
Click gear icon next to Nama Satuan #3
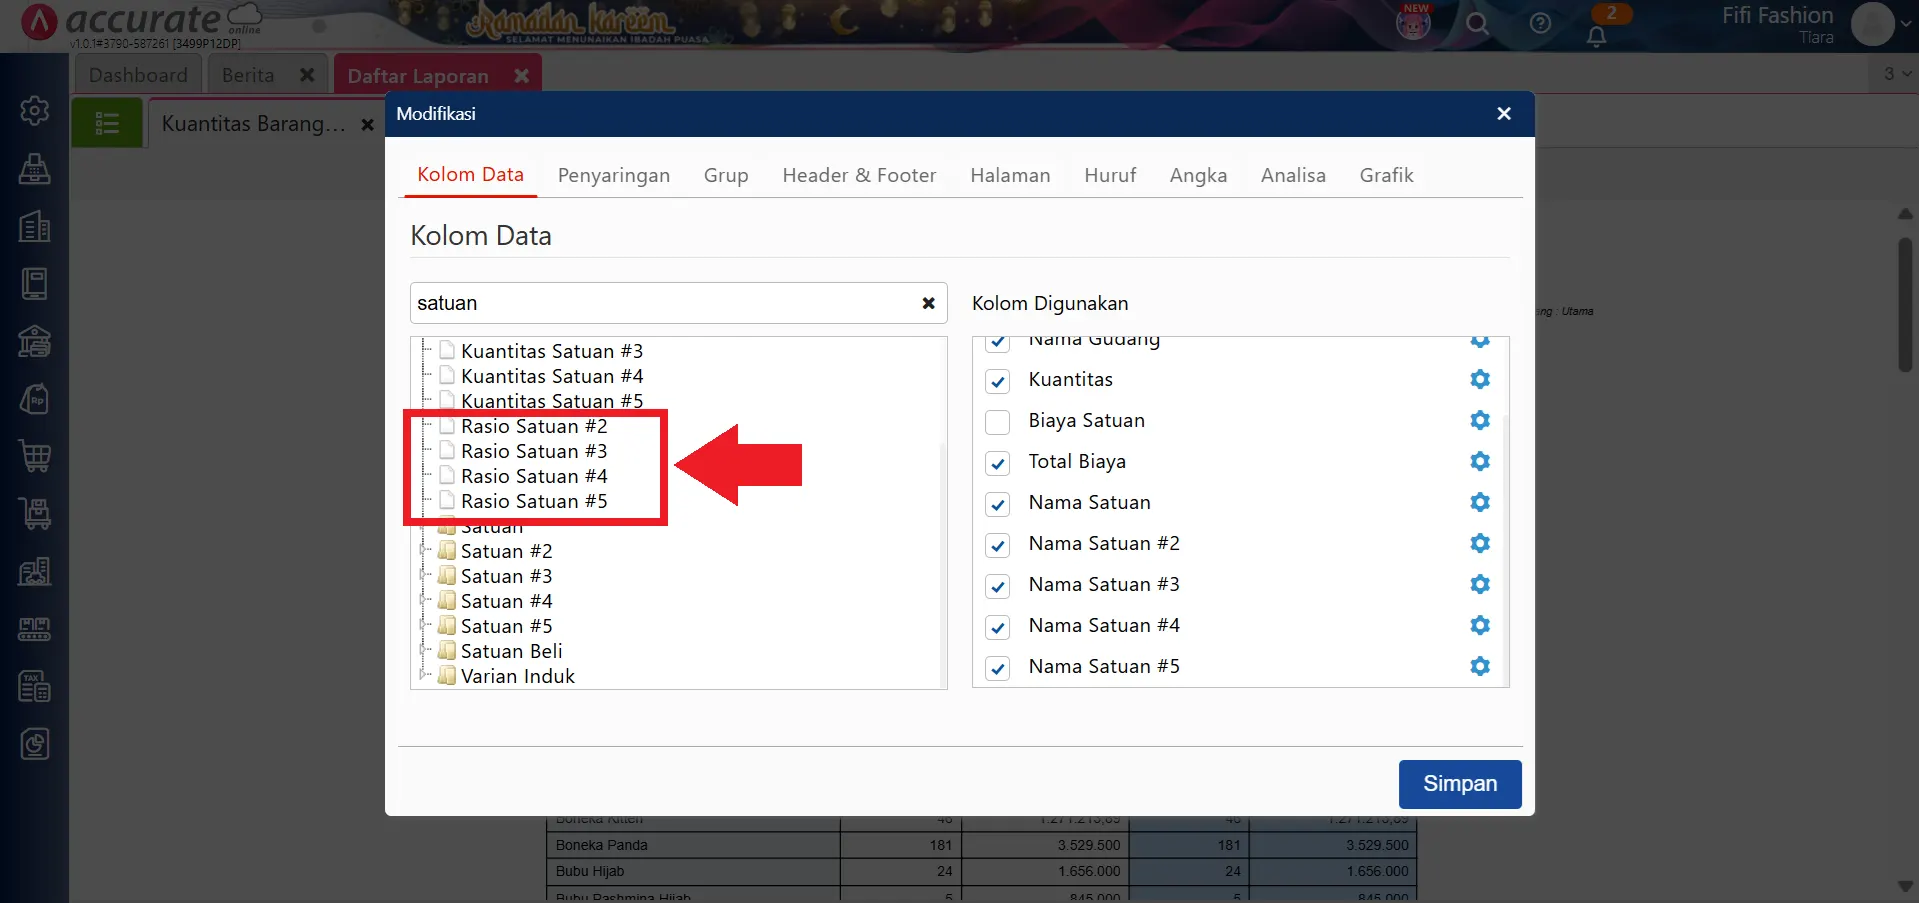pos(1479,585)
